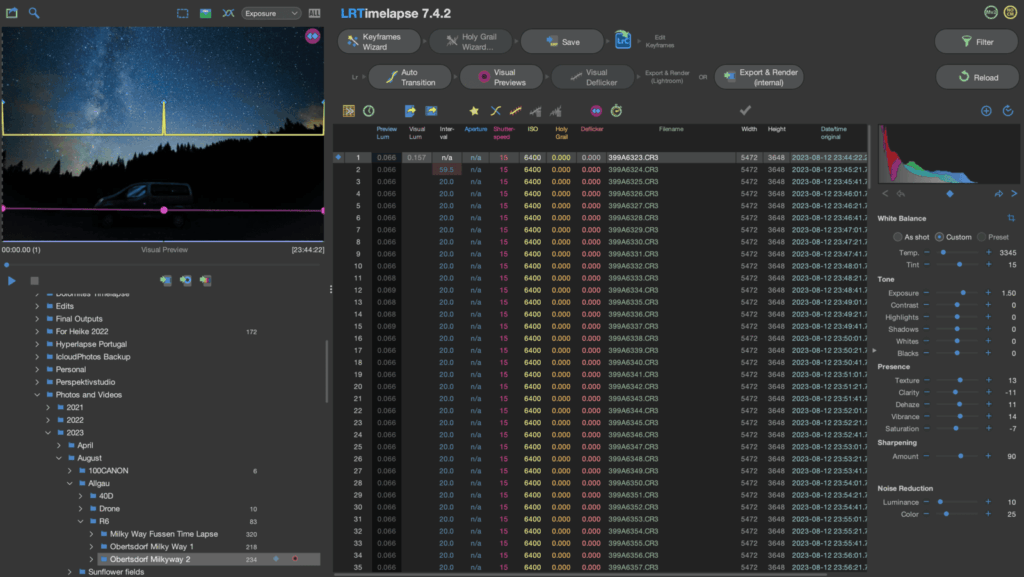This screenshot has width=1024, height=577.
Task: Select the Preset white balance option
Action: coord(982,237)
